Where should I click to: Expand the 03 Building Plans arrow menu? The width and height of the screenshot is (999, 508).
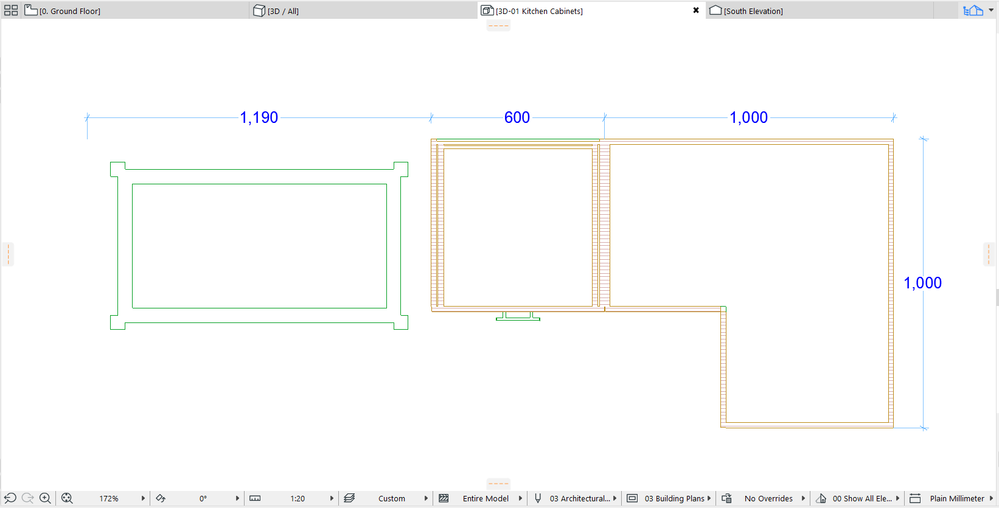709,498
